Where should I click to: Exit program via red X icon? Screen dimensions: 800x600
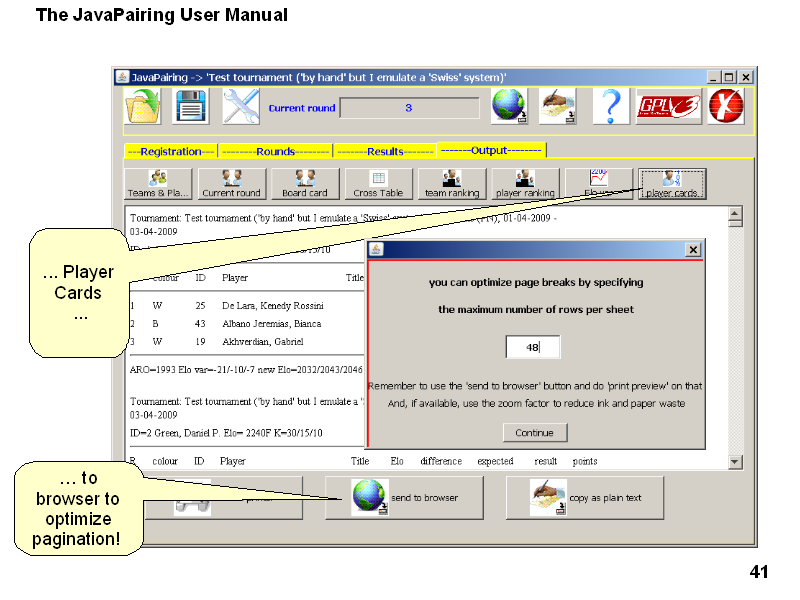tap(726, 106)
